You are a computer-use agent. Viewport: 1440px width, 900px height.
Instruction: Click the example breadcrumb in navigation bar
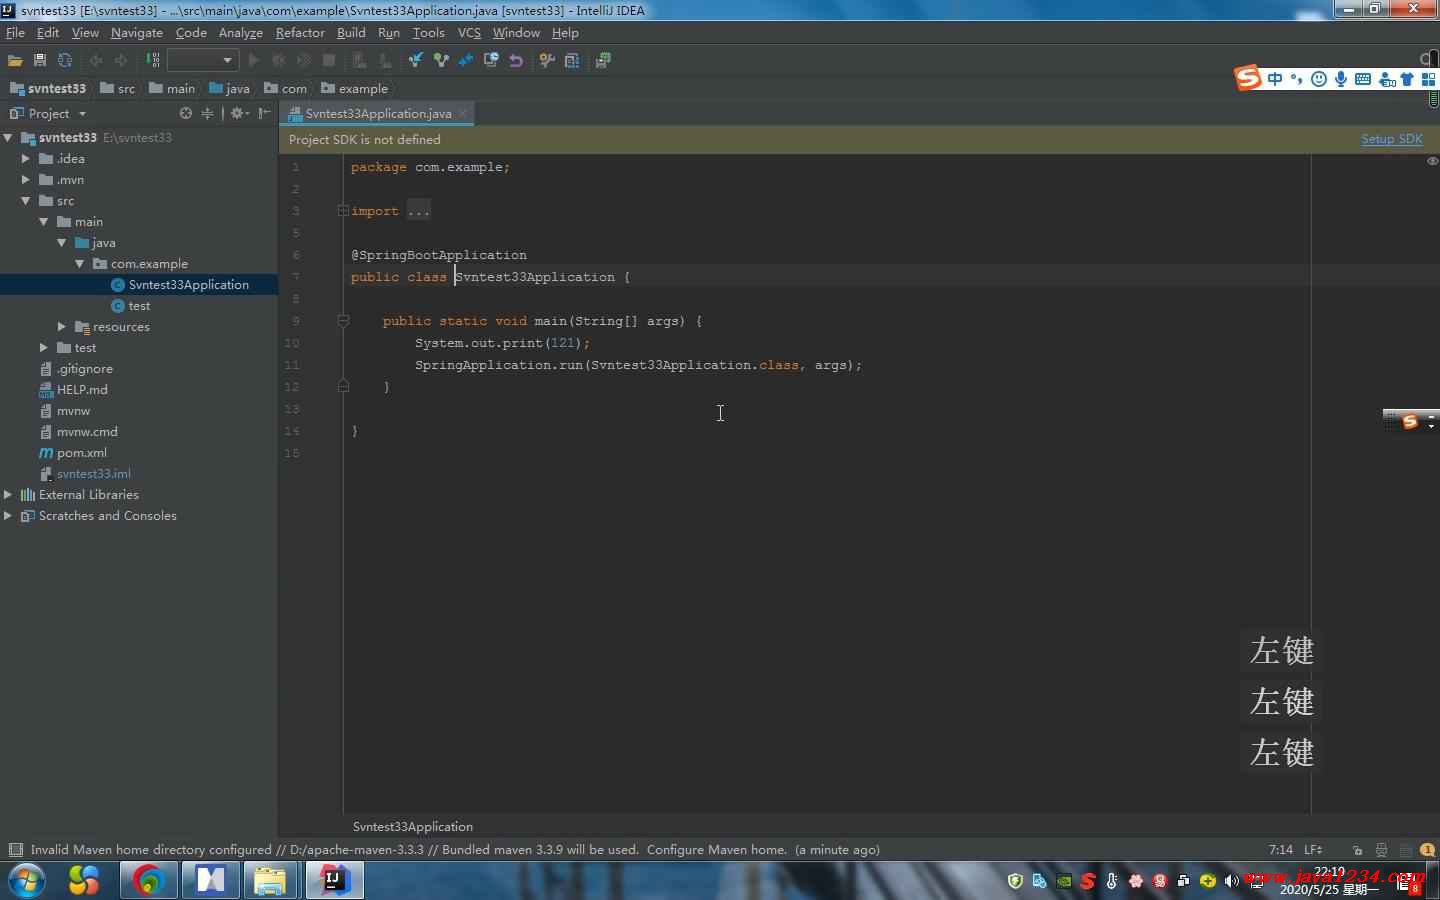click(x=354, y=88)
